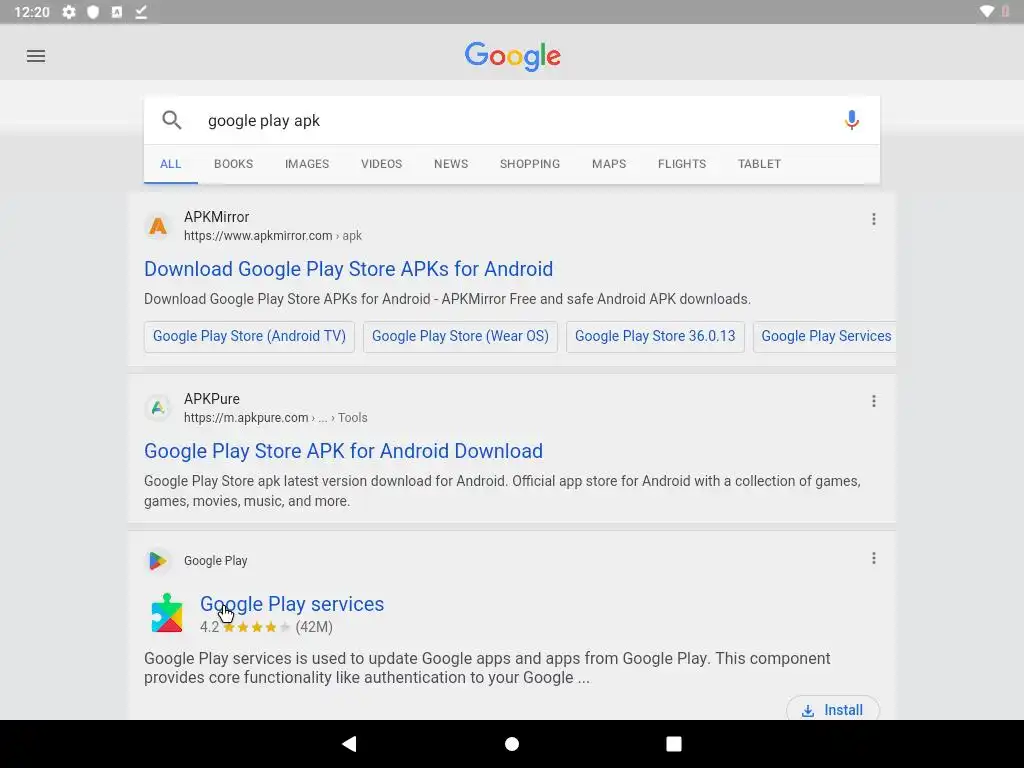Start voice search with microphone icon
Image resolution: width=1024 pixels, height=768 pixels.
(x=852, y=120)
